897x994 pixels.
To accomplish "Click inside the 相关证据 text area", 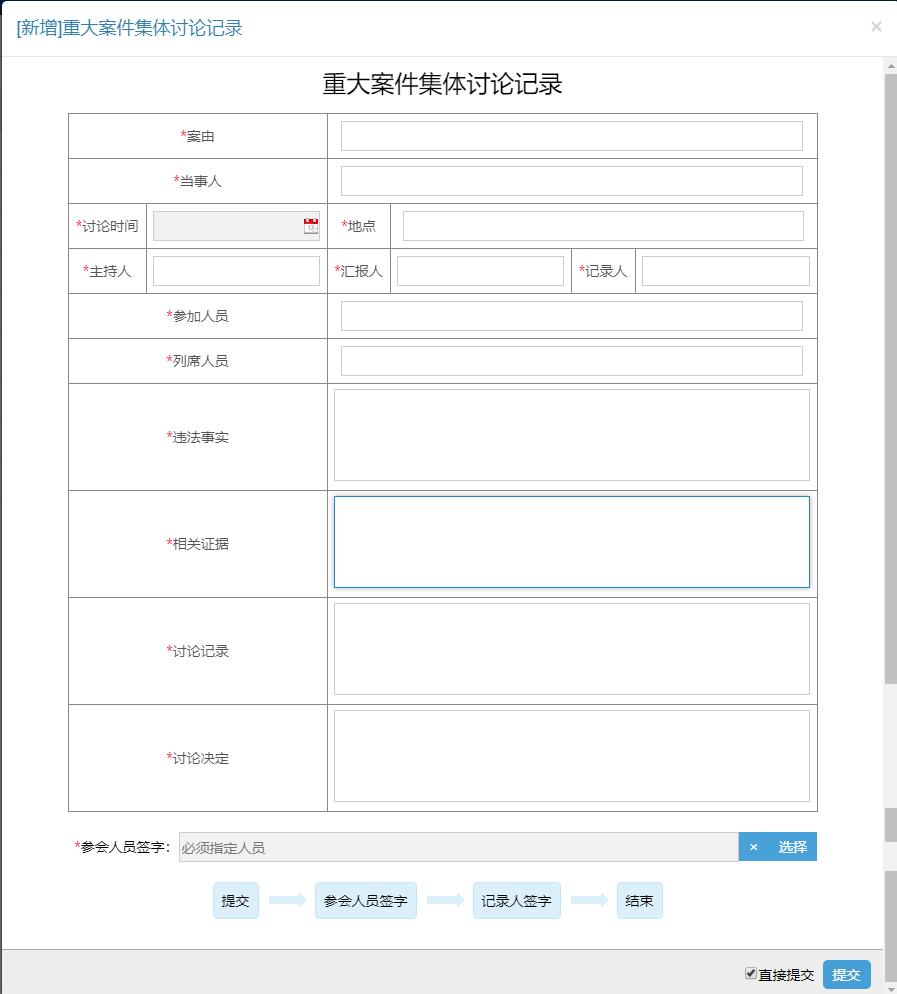I will click(572, 542).
